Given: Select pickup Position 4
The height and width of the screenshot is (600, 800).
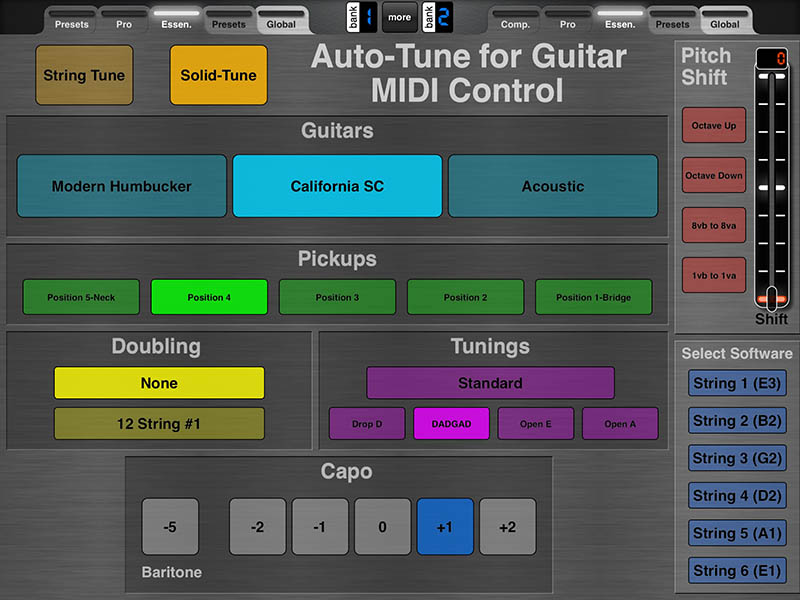Looking at the screenshot, I should click(x=209, y=297).
